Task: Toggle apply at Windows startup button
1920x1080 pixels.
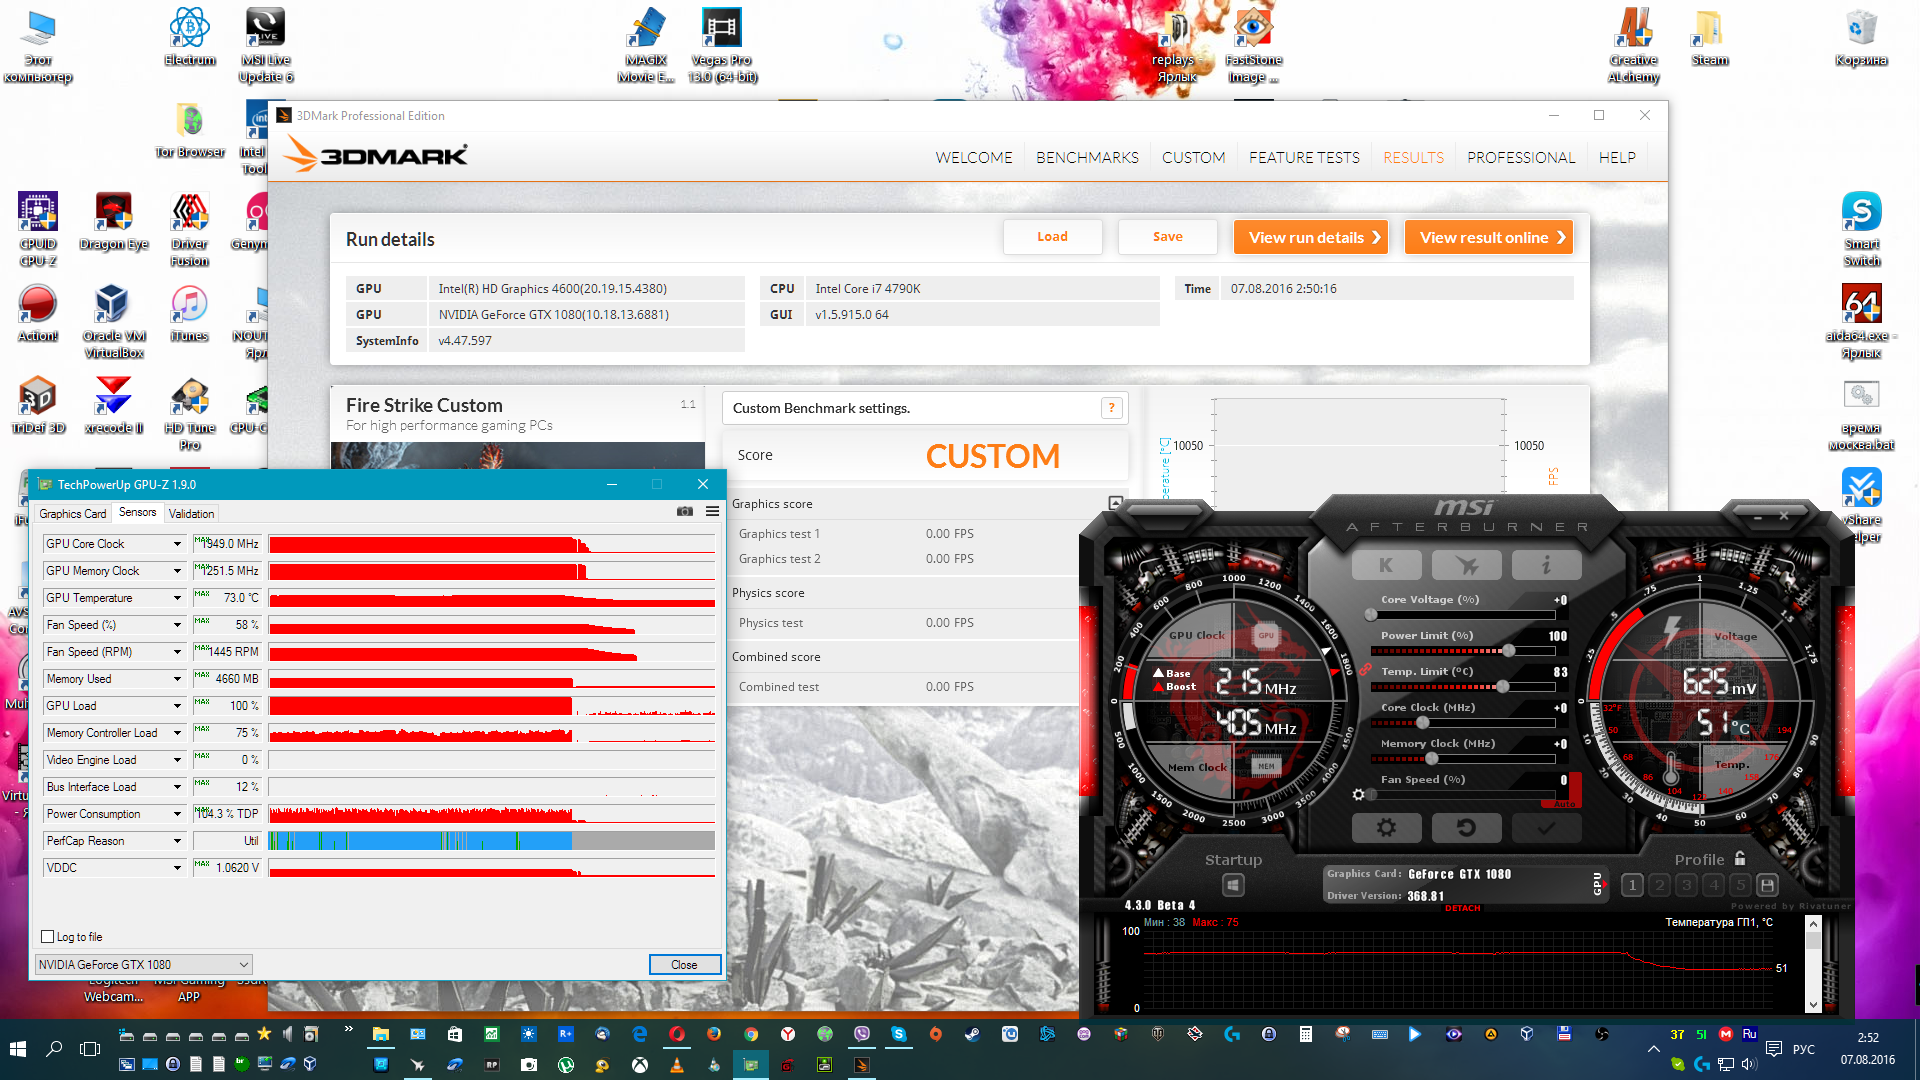Action: (1233, 885)
